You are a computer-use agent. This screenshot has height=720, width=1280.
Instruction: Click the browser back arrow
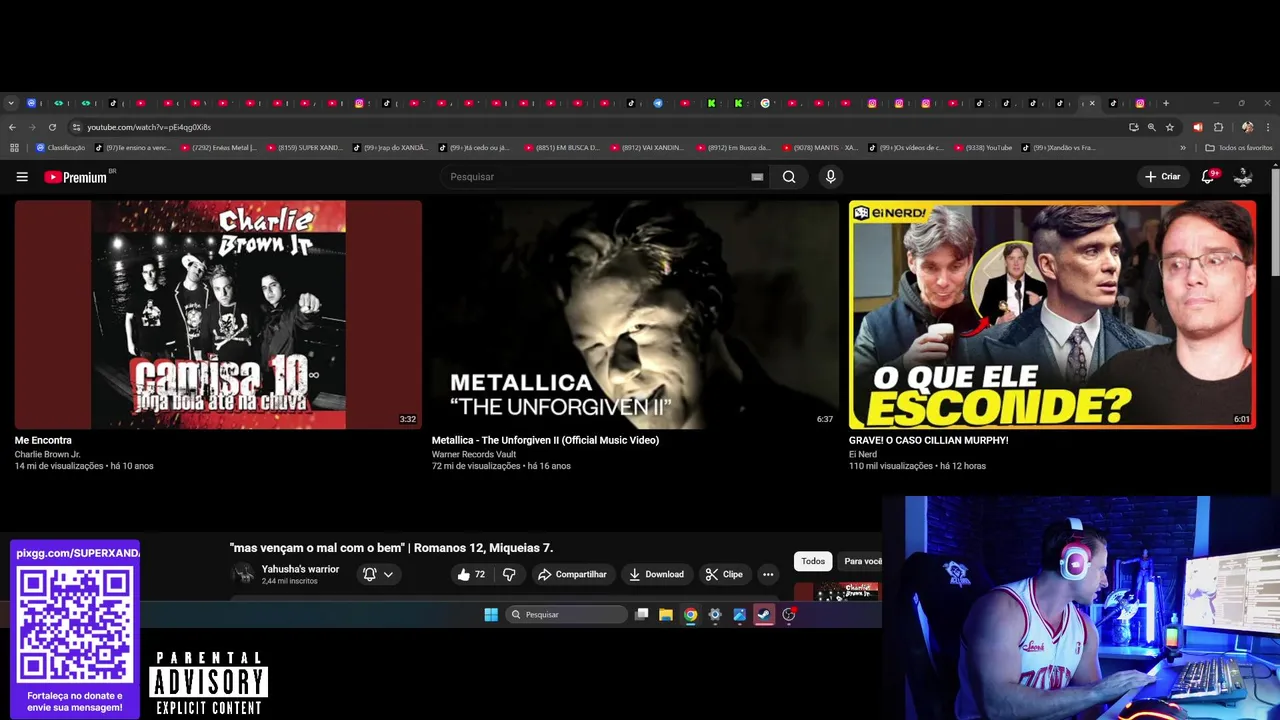[x=12, y=127]
